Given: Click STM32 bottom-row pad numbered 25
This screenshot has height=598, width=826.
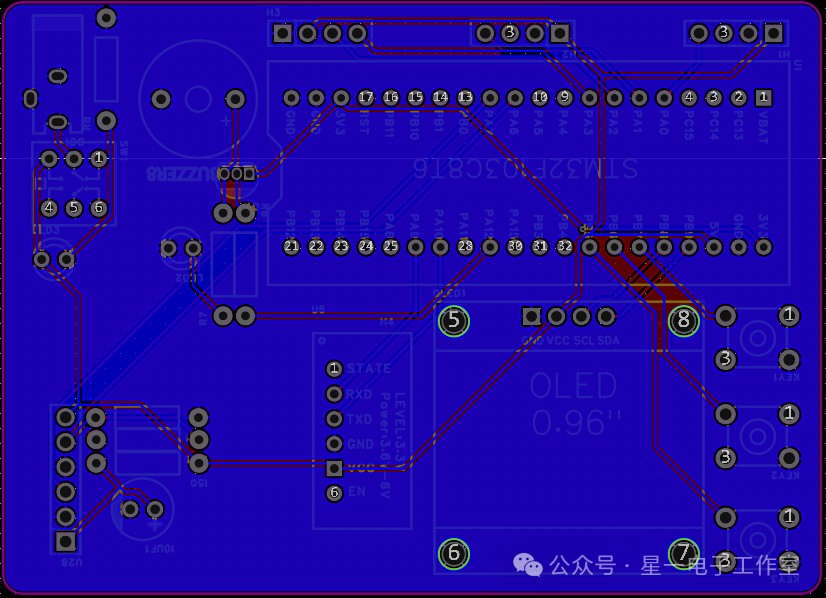Looking at the screenshot, I should pyautogui.click(x=390, y=247).
